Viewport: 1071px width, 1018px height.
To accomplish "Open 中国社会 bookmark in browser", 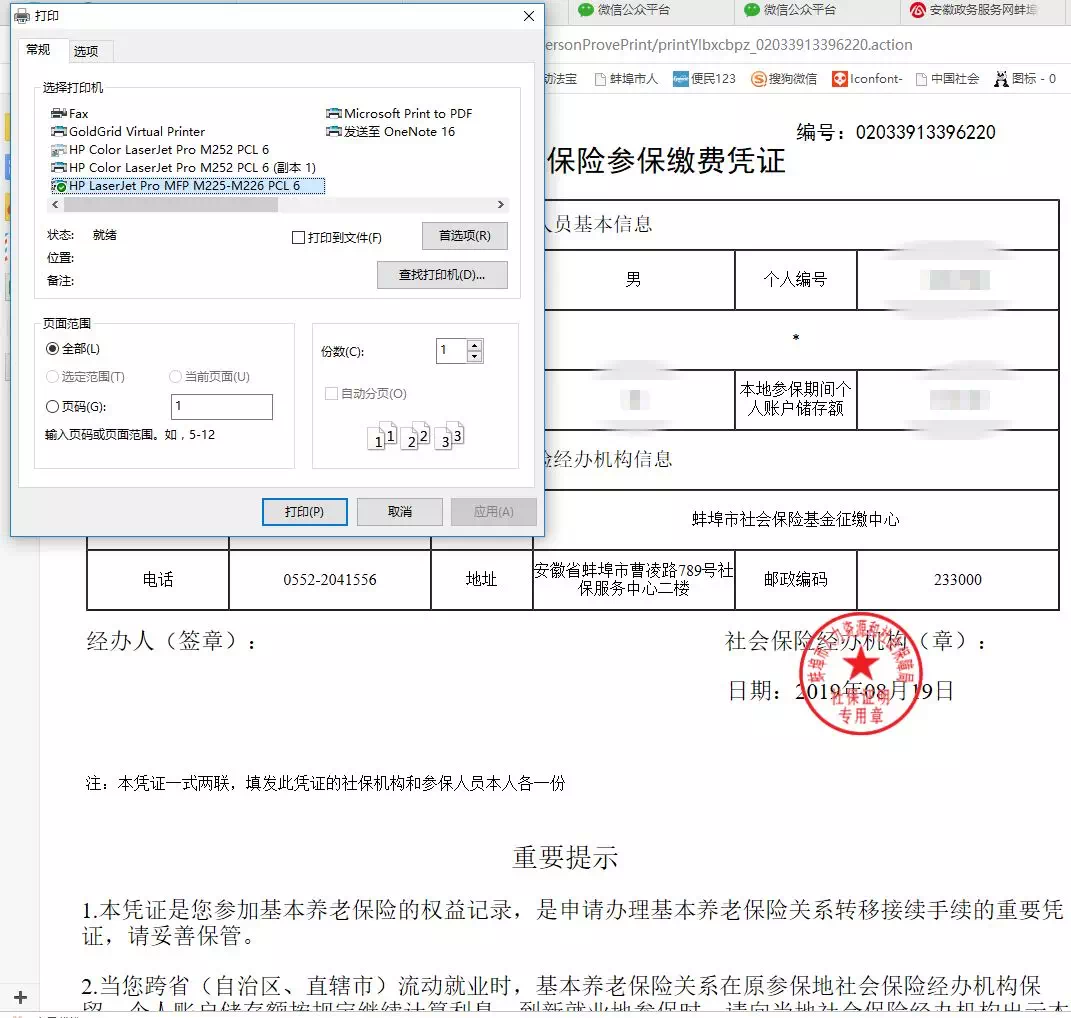I will [x=947, y=79].
